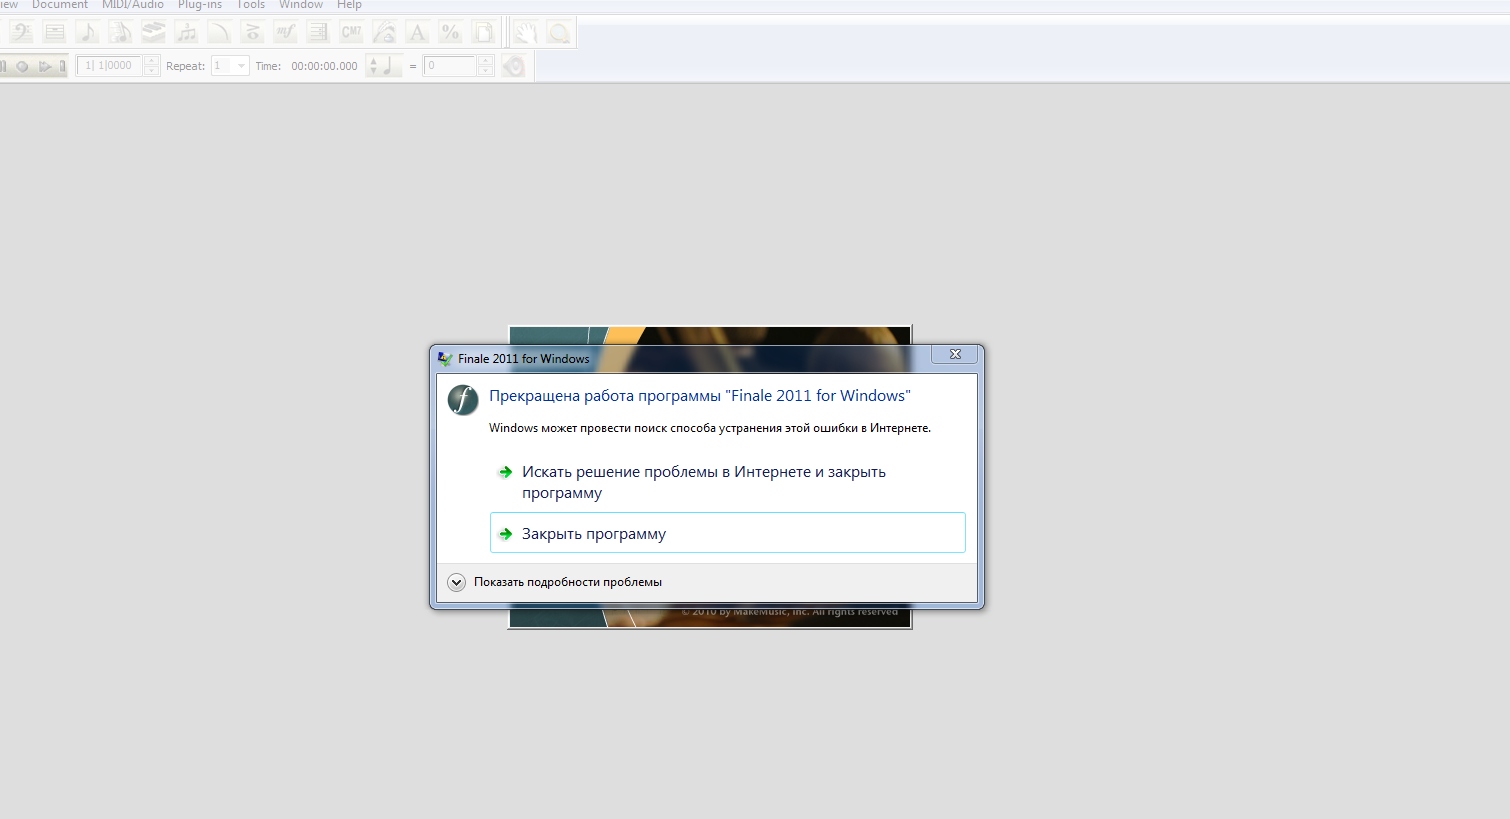Viewport: 1510px width, 819px height.
Task: Open the Tools menu
Action: point(251,5)
